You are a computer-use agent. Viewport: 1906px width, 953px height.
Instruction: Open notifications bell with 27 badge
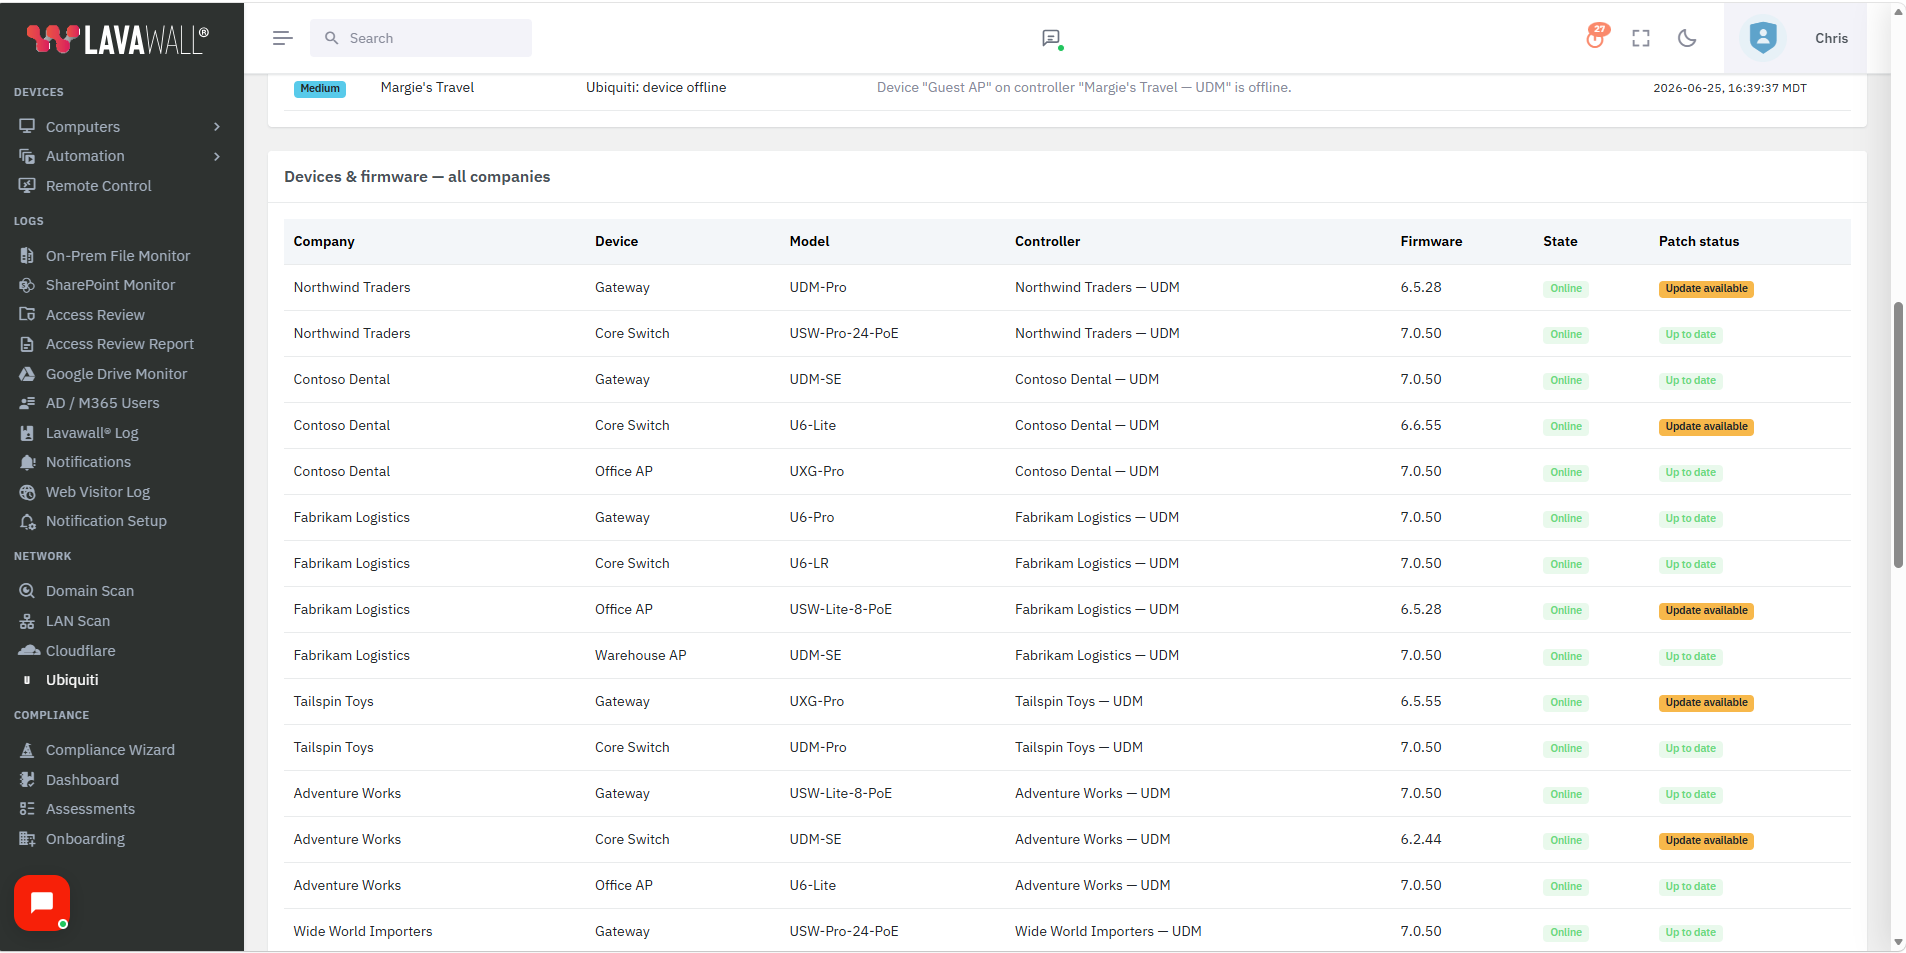[1596, 37]
